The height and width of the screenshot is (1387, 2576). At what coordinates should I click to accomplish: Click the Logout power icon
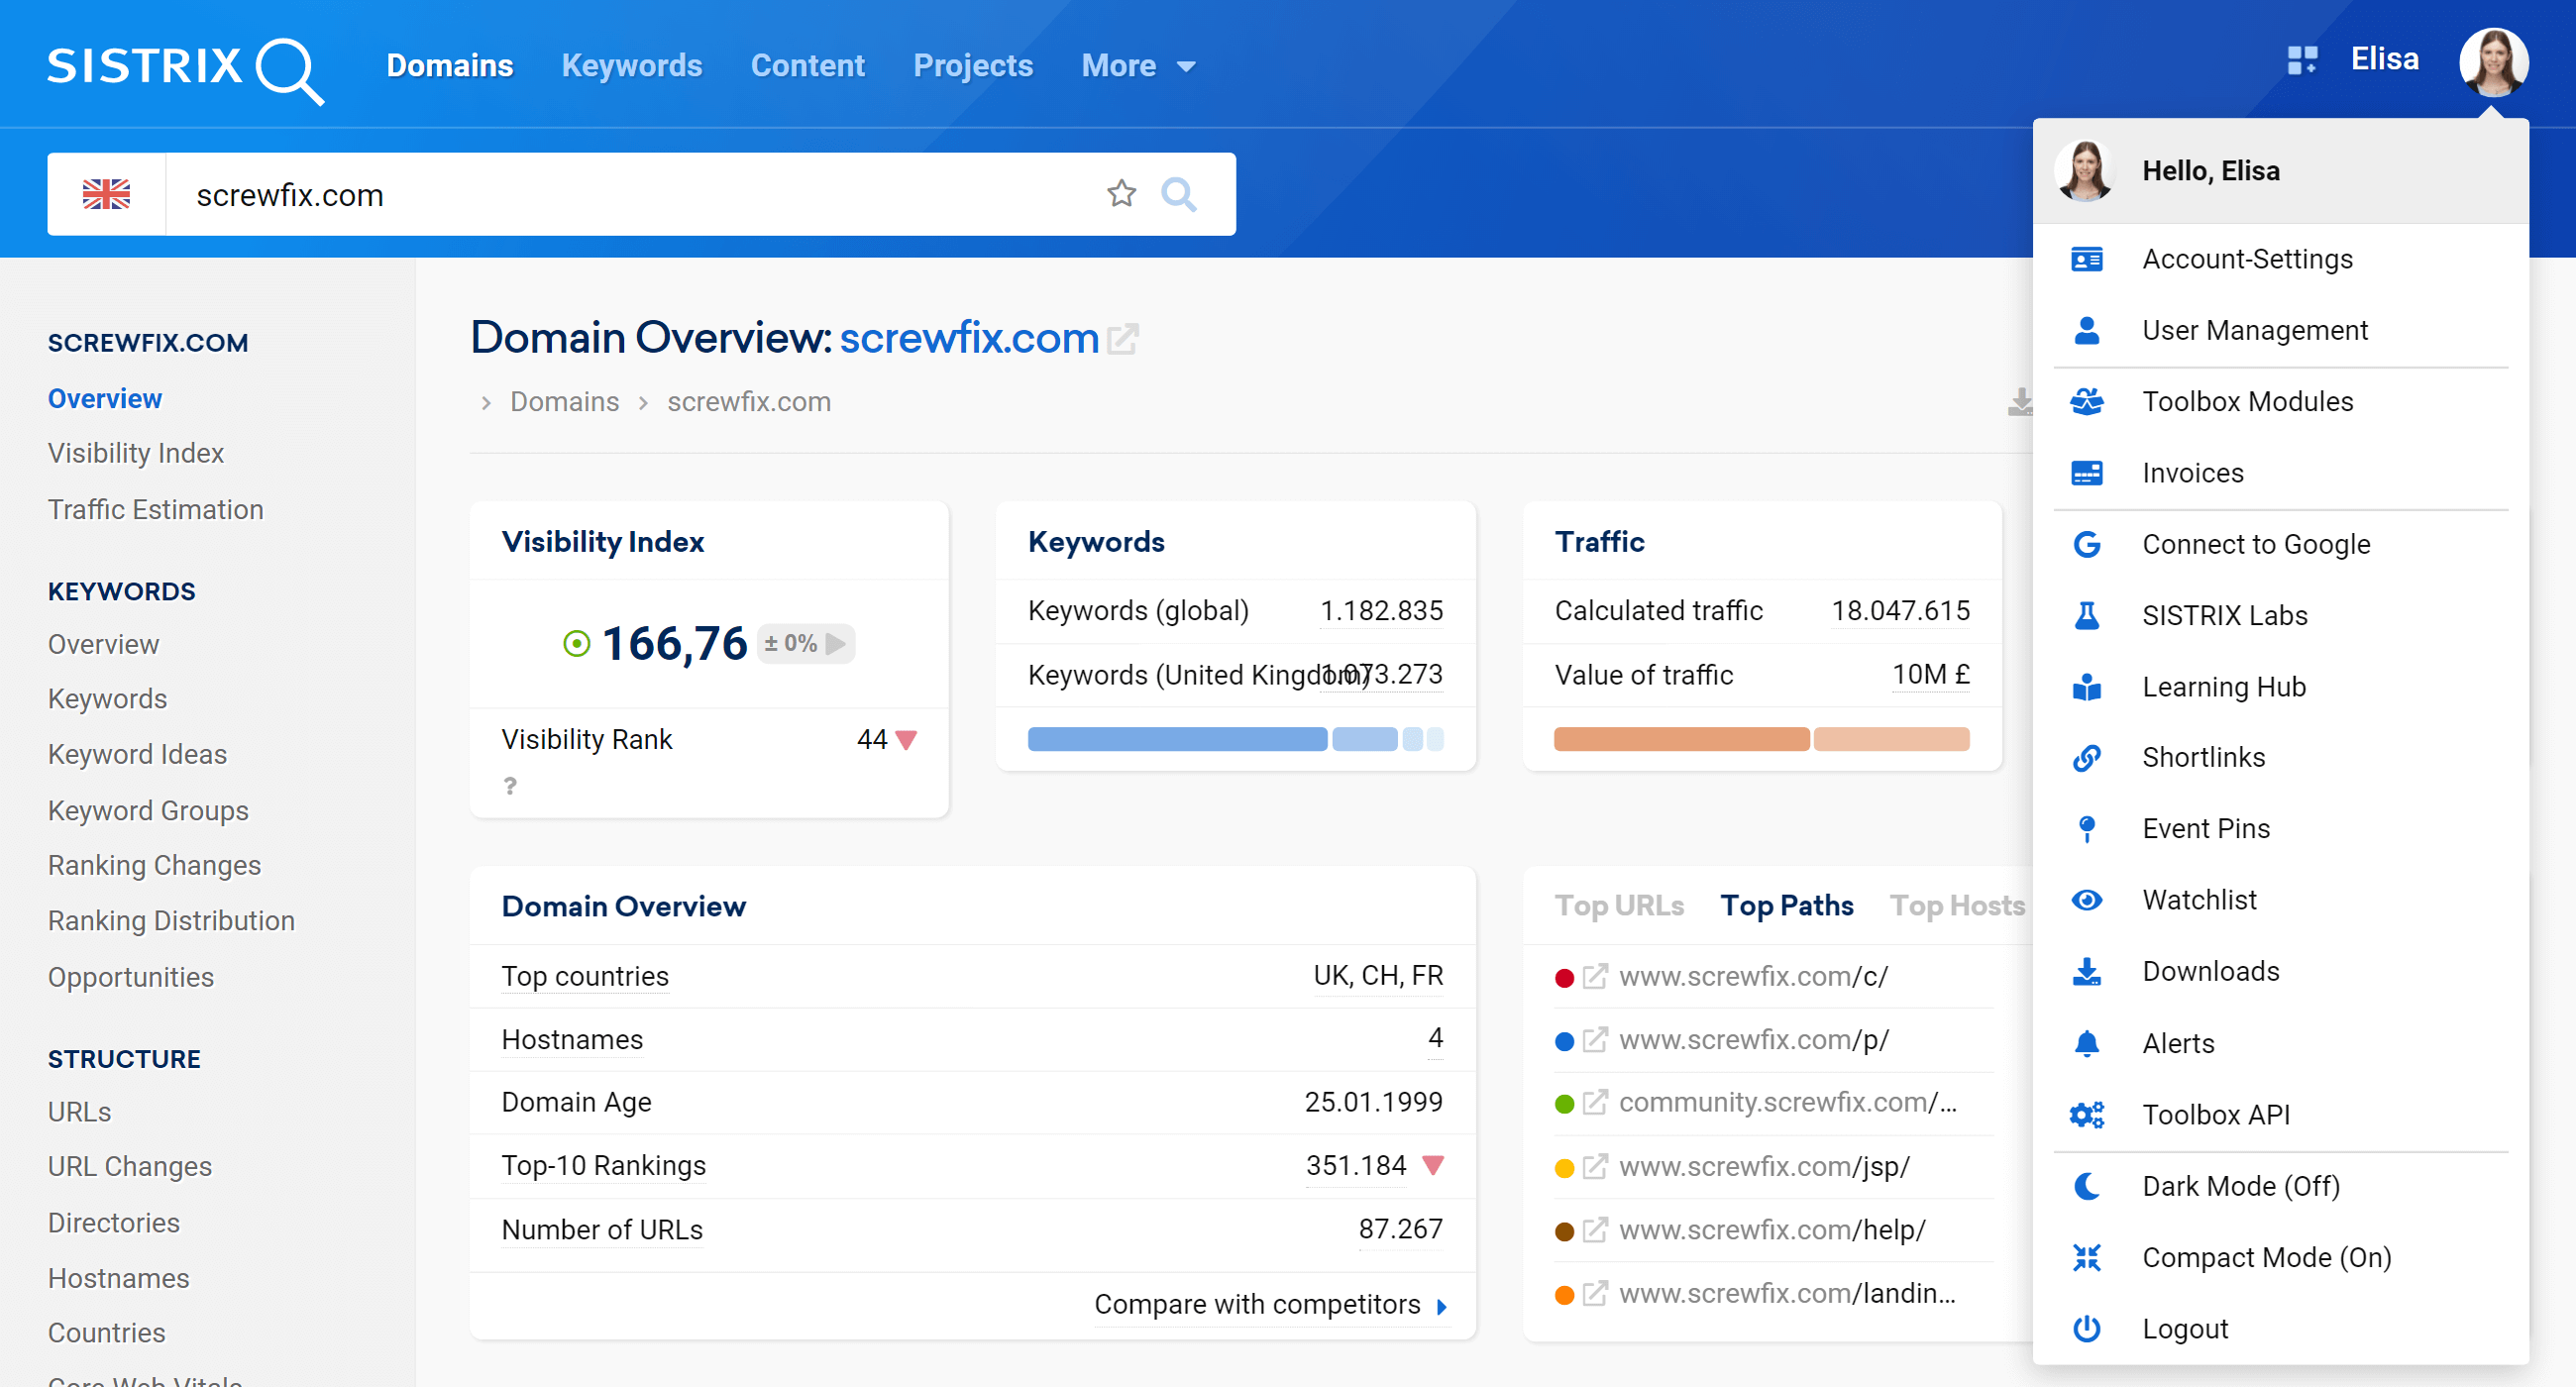point(2086,1329)
